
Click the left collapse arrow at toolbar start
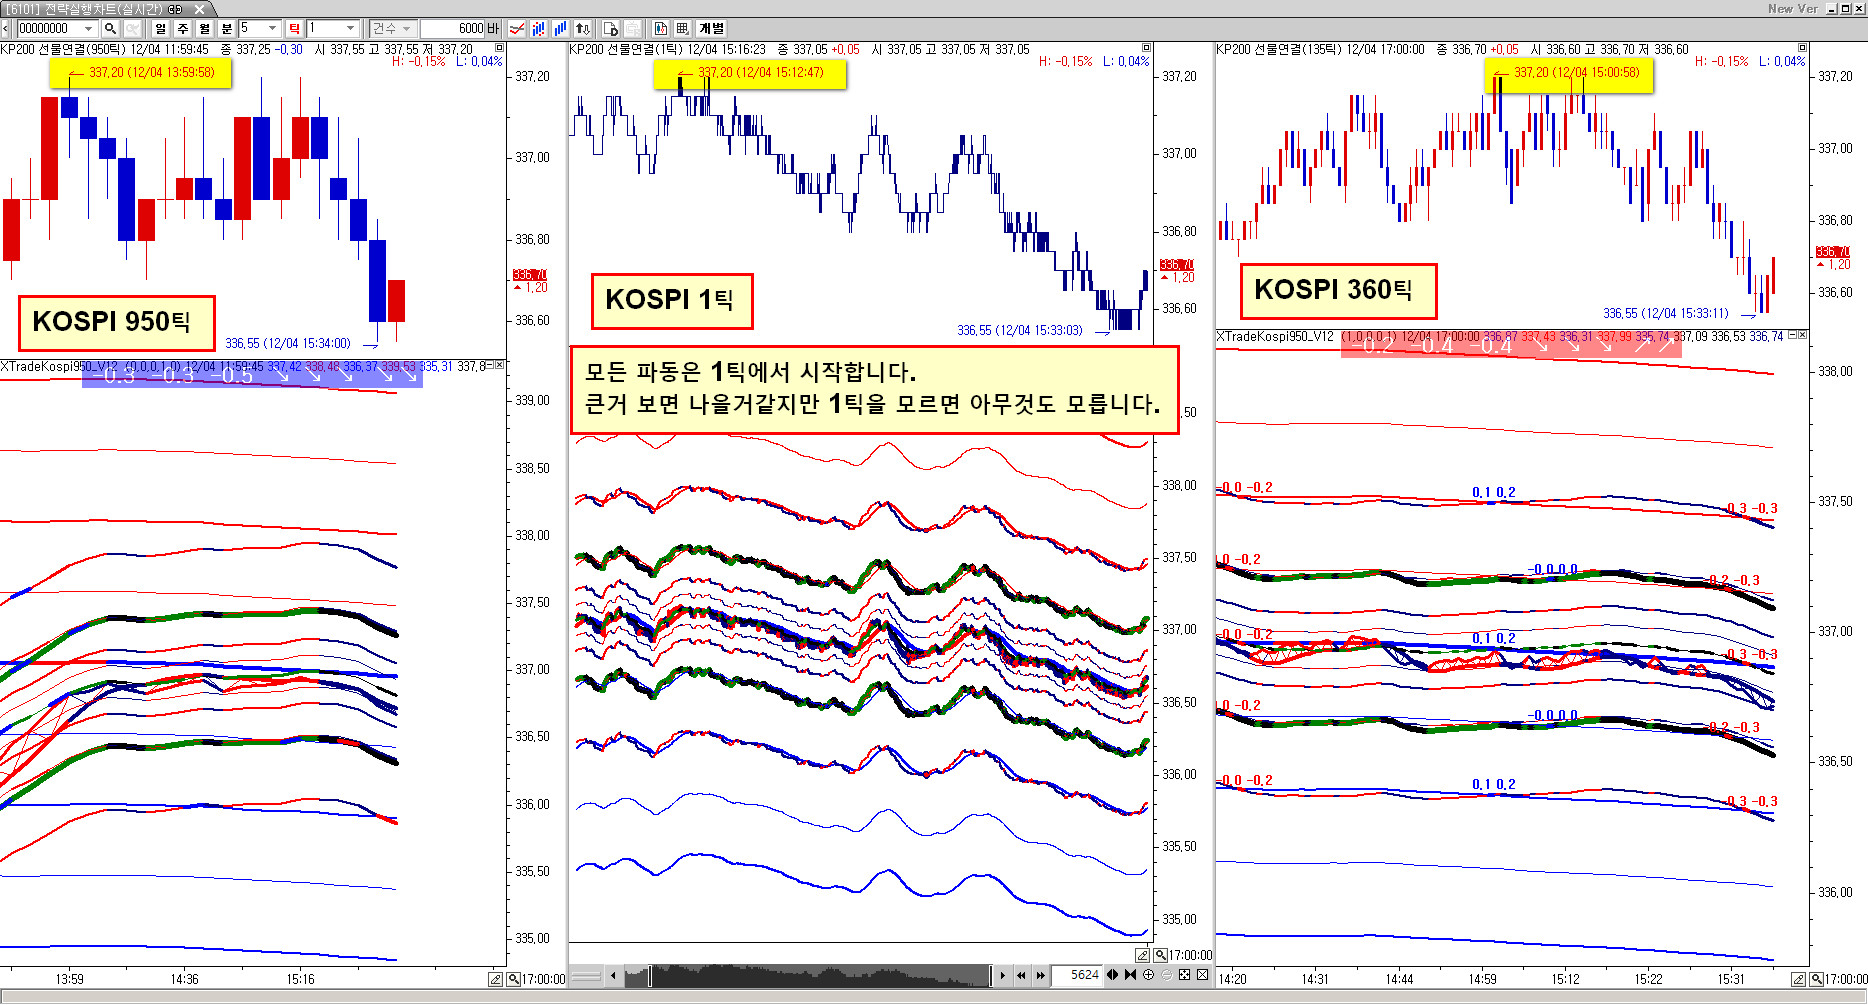tap(5, 29)
